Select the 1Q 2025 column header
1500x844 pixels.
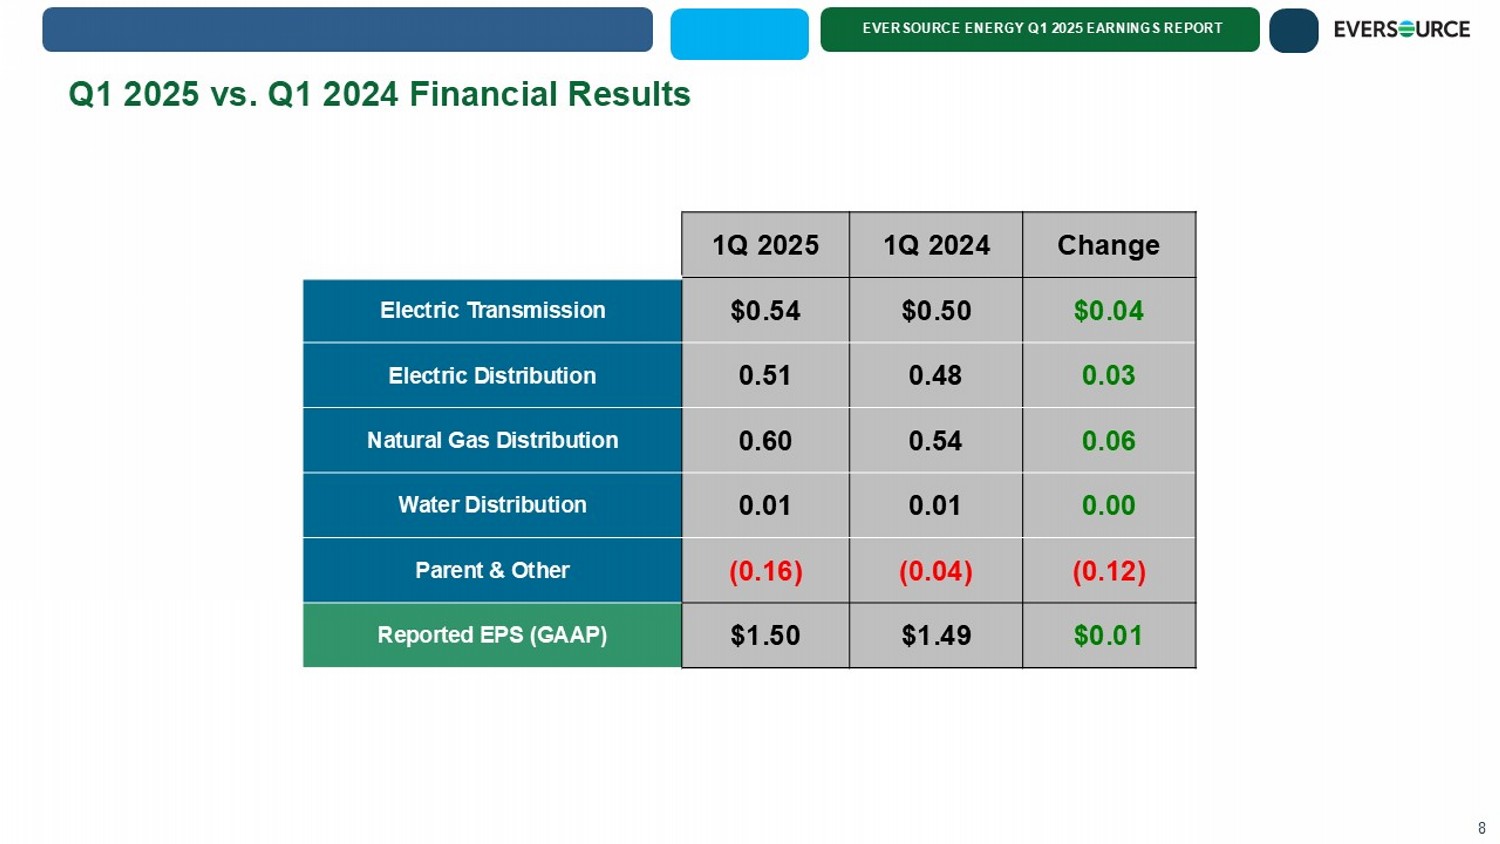click(765, 245)
